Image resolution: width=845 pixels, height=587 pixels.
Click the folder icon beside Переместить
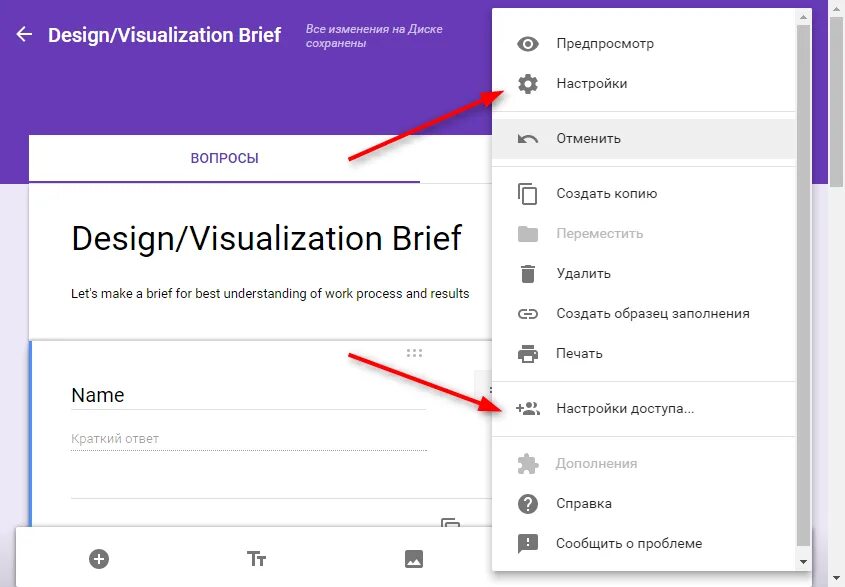click(528, 234)
